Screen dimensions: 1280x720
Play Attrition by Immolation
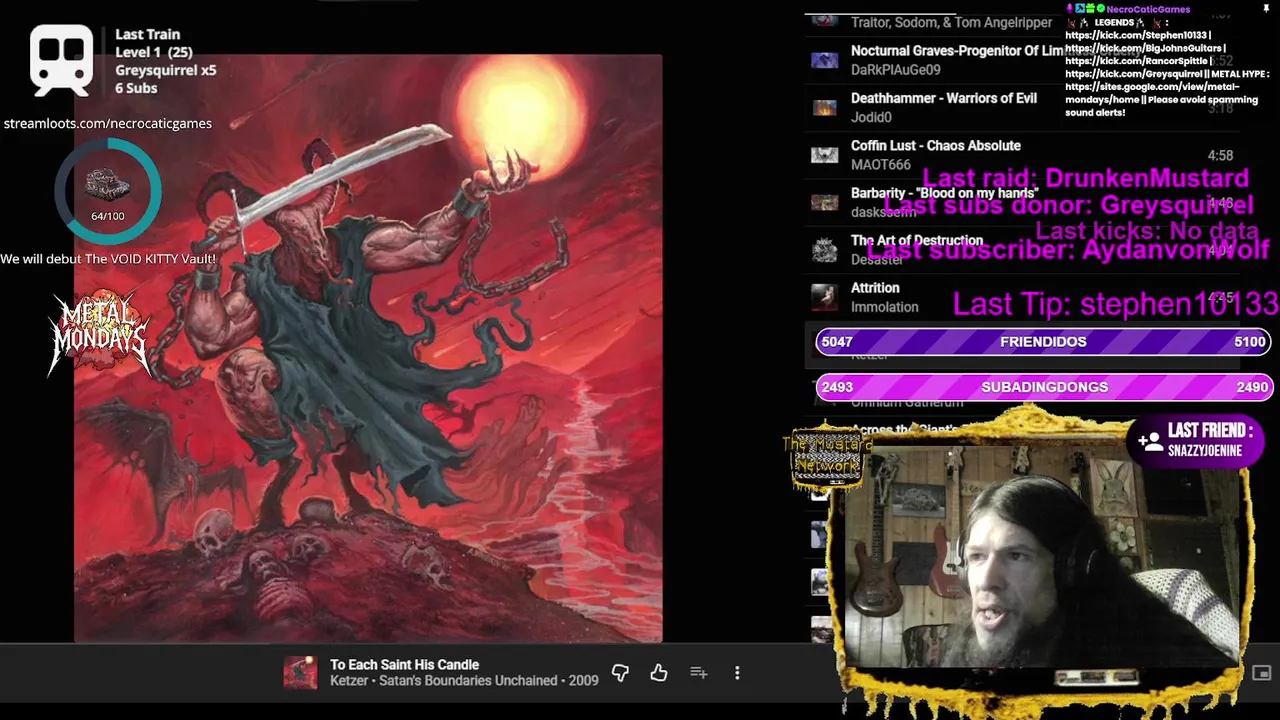pyautogui.click(x=875, y=288)
